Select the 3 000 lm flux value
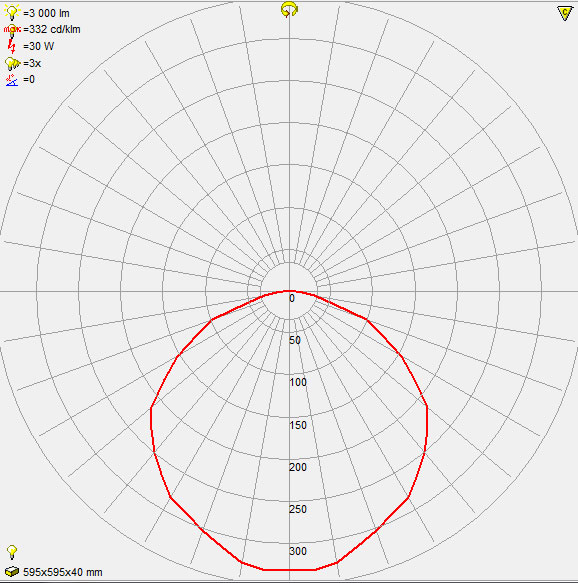The height and width of the screenshot is (583, 578). pyautogui.click(x=46, y=13)
